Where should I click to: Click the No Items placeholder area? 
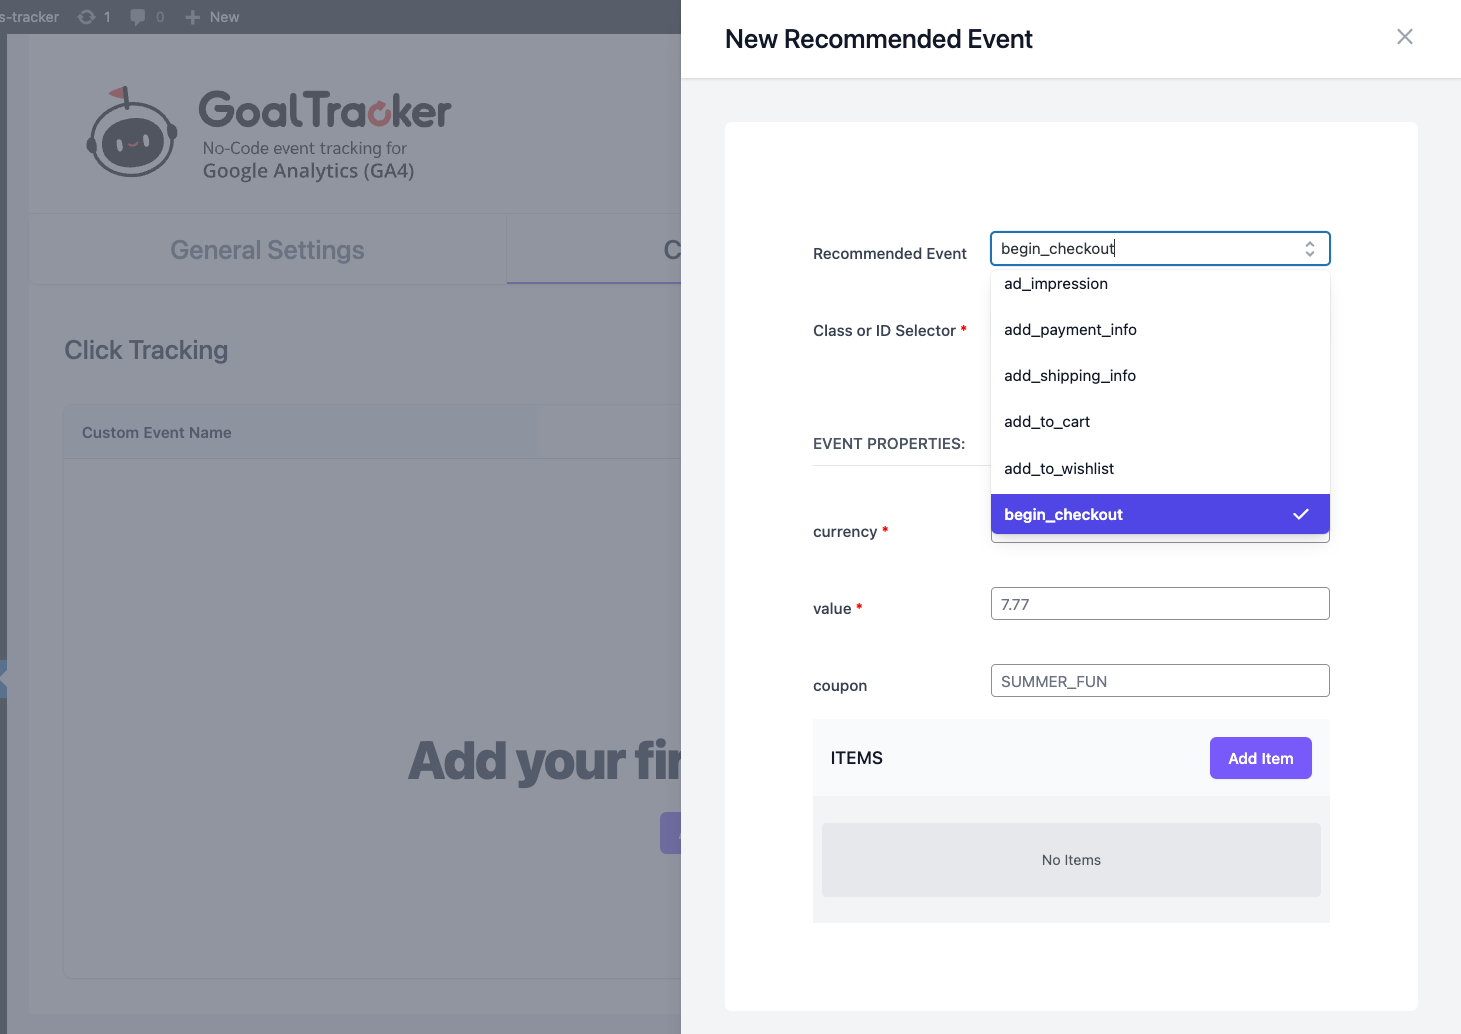pyautogui.click(x=1071, y=860)
